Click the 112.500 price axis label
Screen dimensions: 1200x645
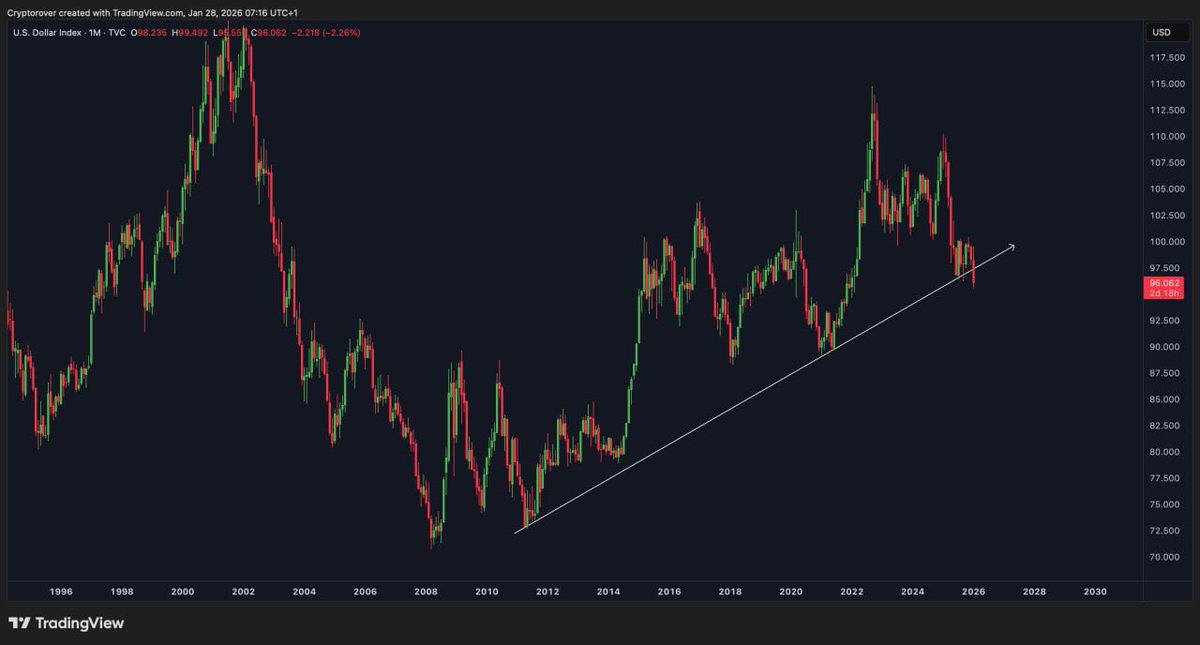pos(1168,110)
